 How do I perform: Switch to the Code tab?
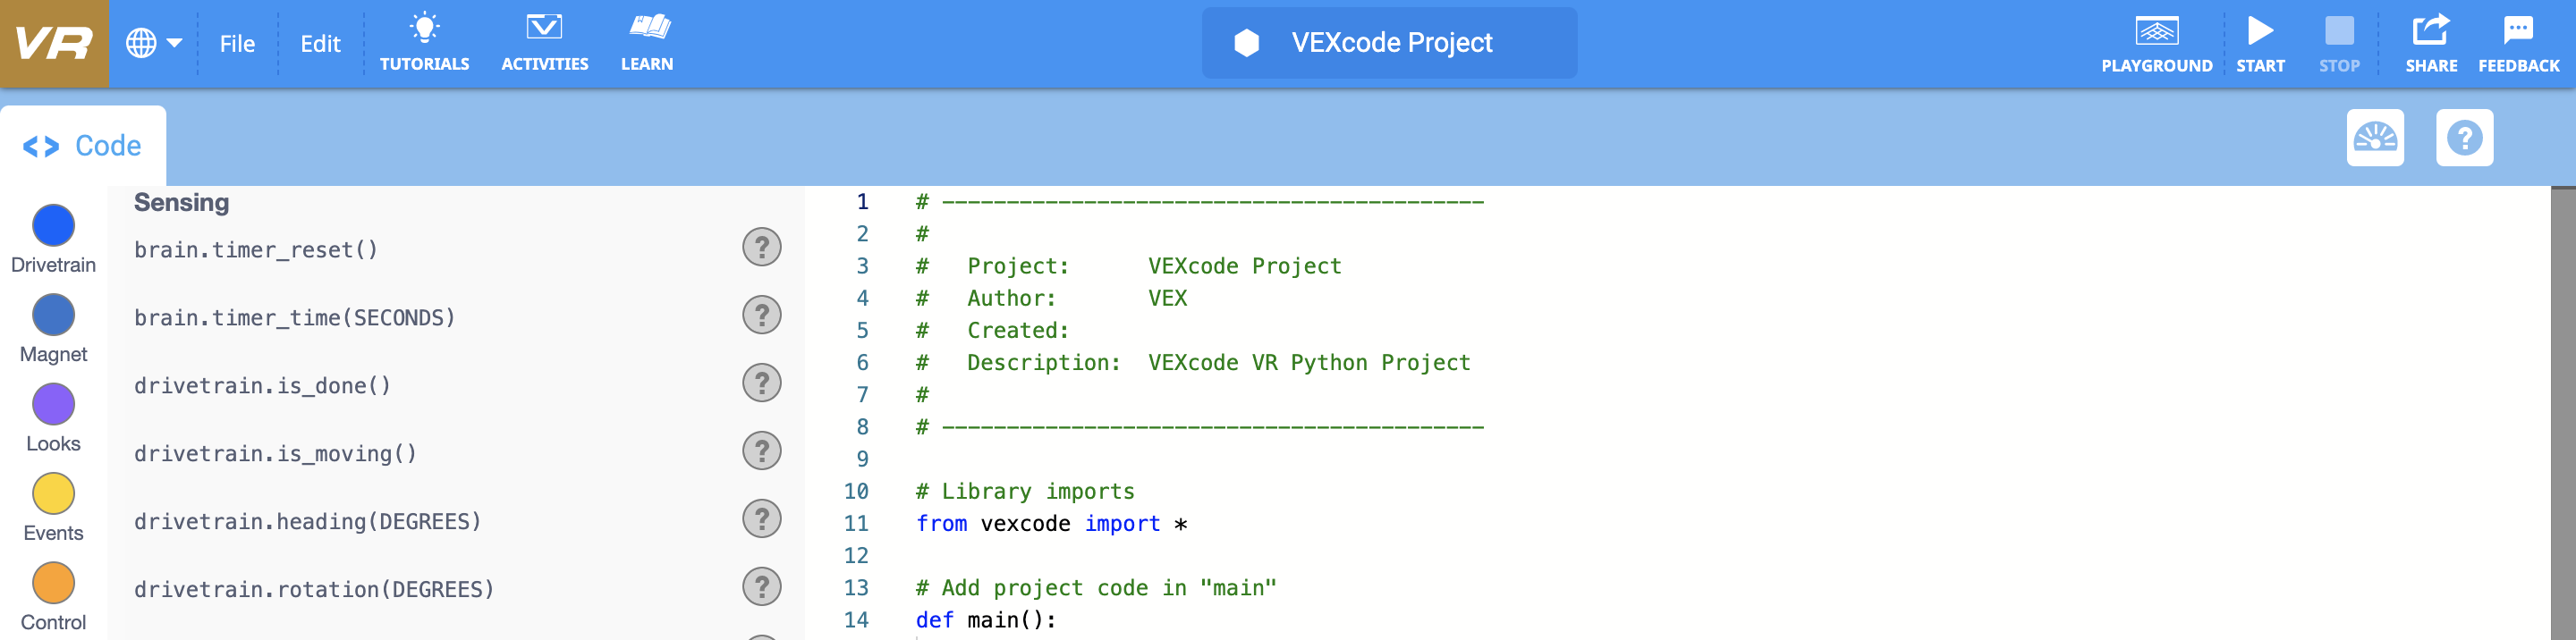click(x=82, y=145)
